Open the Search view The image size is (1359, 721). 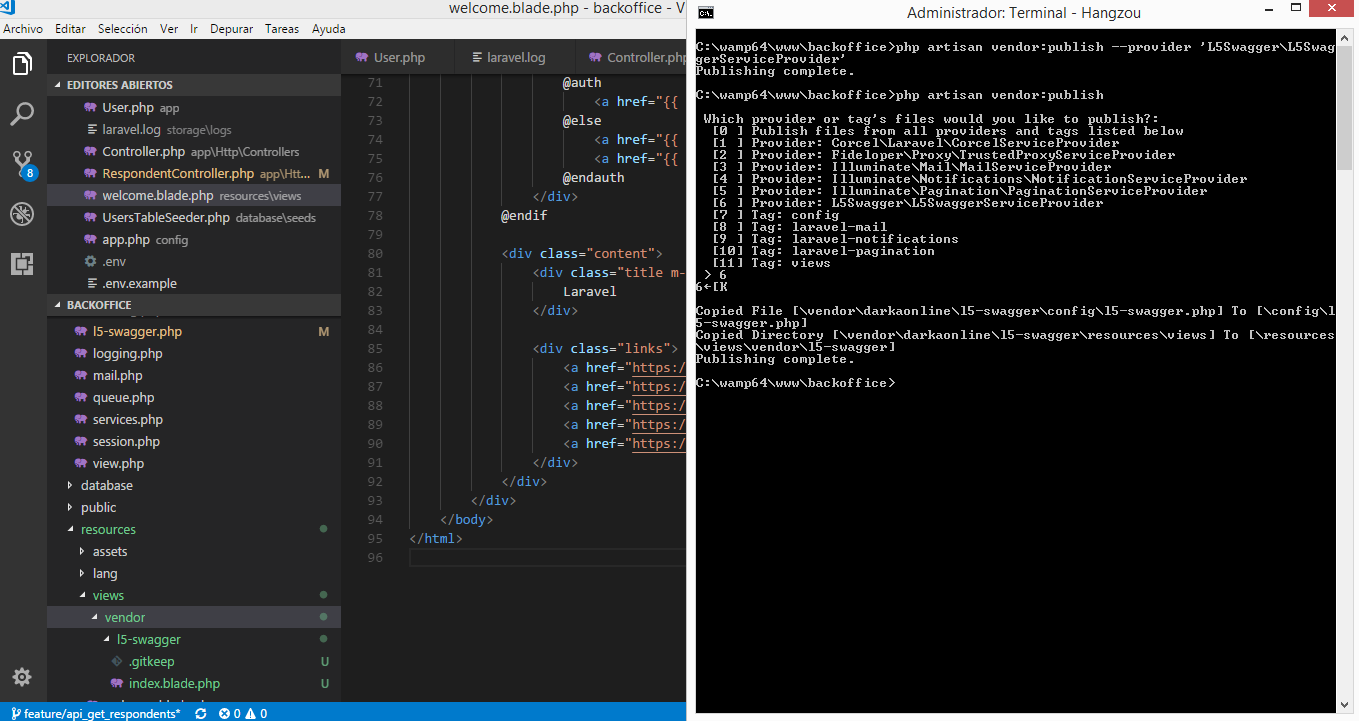coord(22,113)
